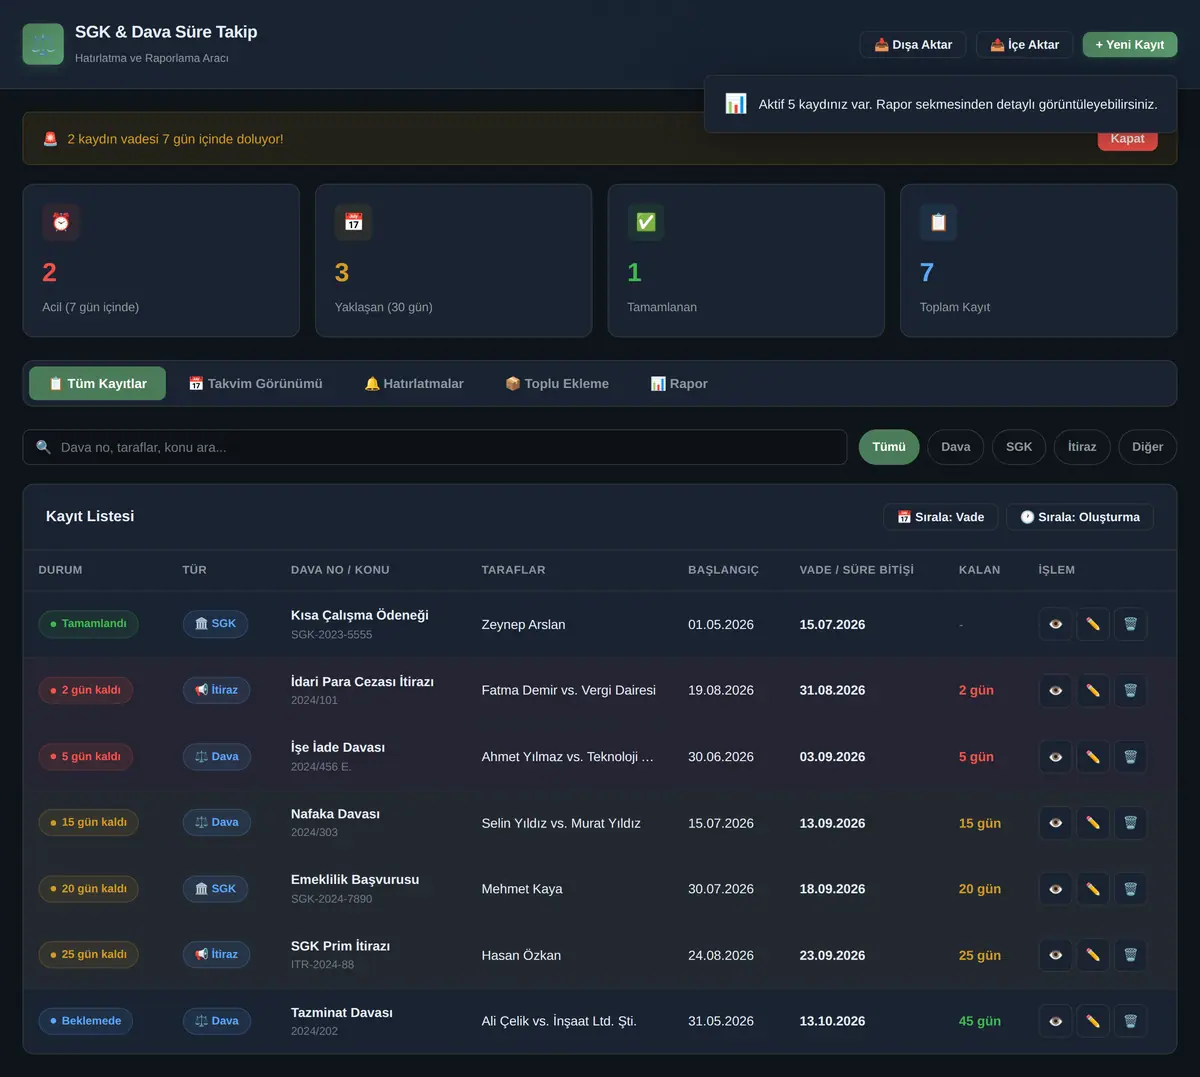Delete the İdari Para Cezası İtirazı record
This screenshot has width=1200, height=1077.
pos(1130,690)
